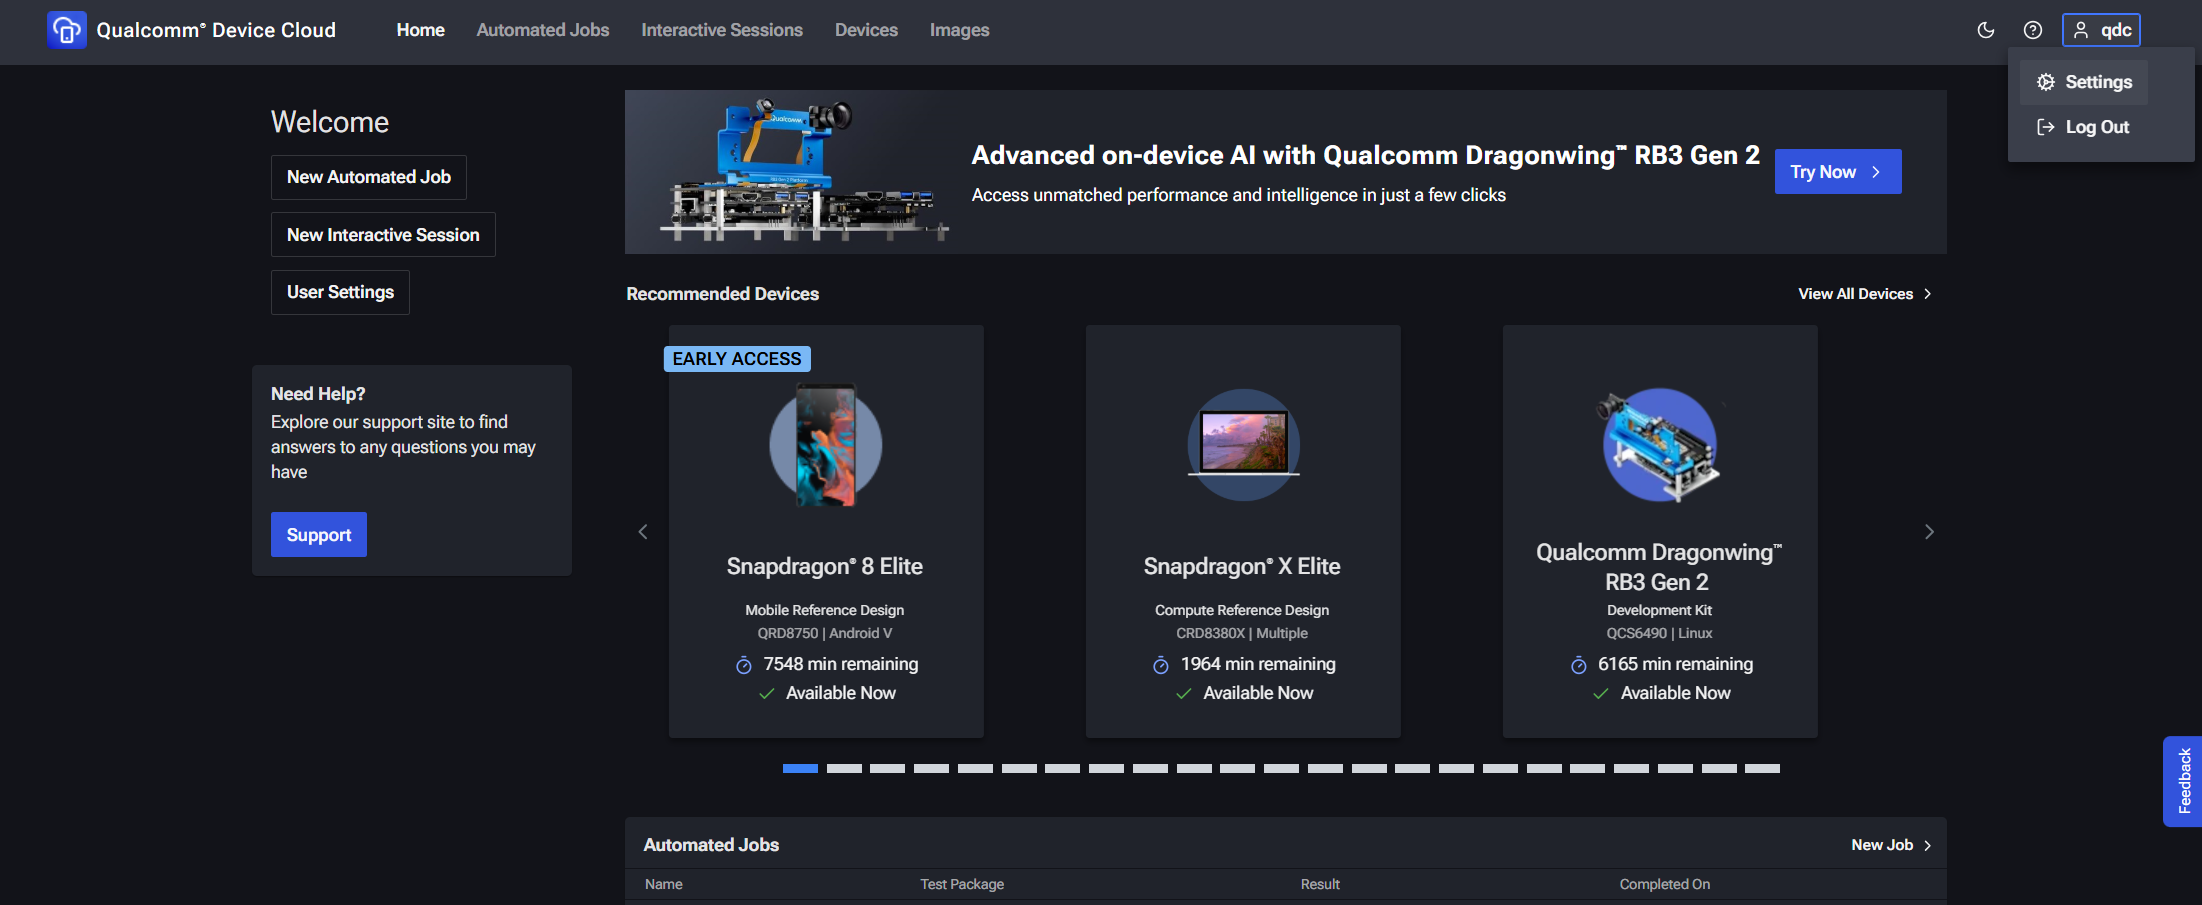This screenshot has height=905, width=2202.
Task: Switch to Interactive Sessions tab
Action: point(722,30)
